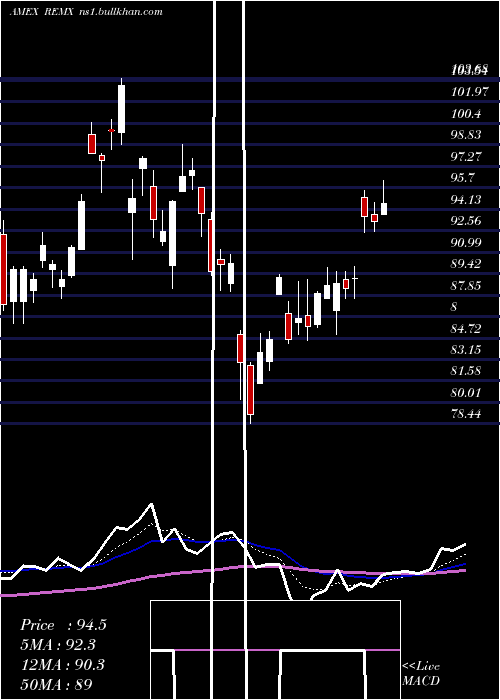Select the 83.15 price axis label
Viewport: 500px width, 700px height.
point(467,350)
